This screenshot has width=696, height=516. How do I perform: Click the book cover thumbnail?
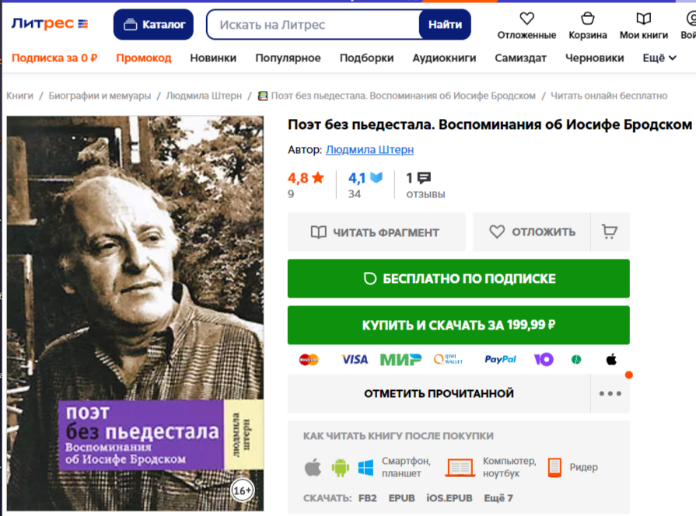pos(135,313)
